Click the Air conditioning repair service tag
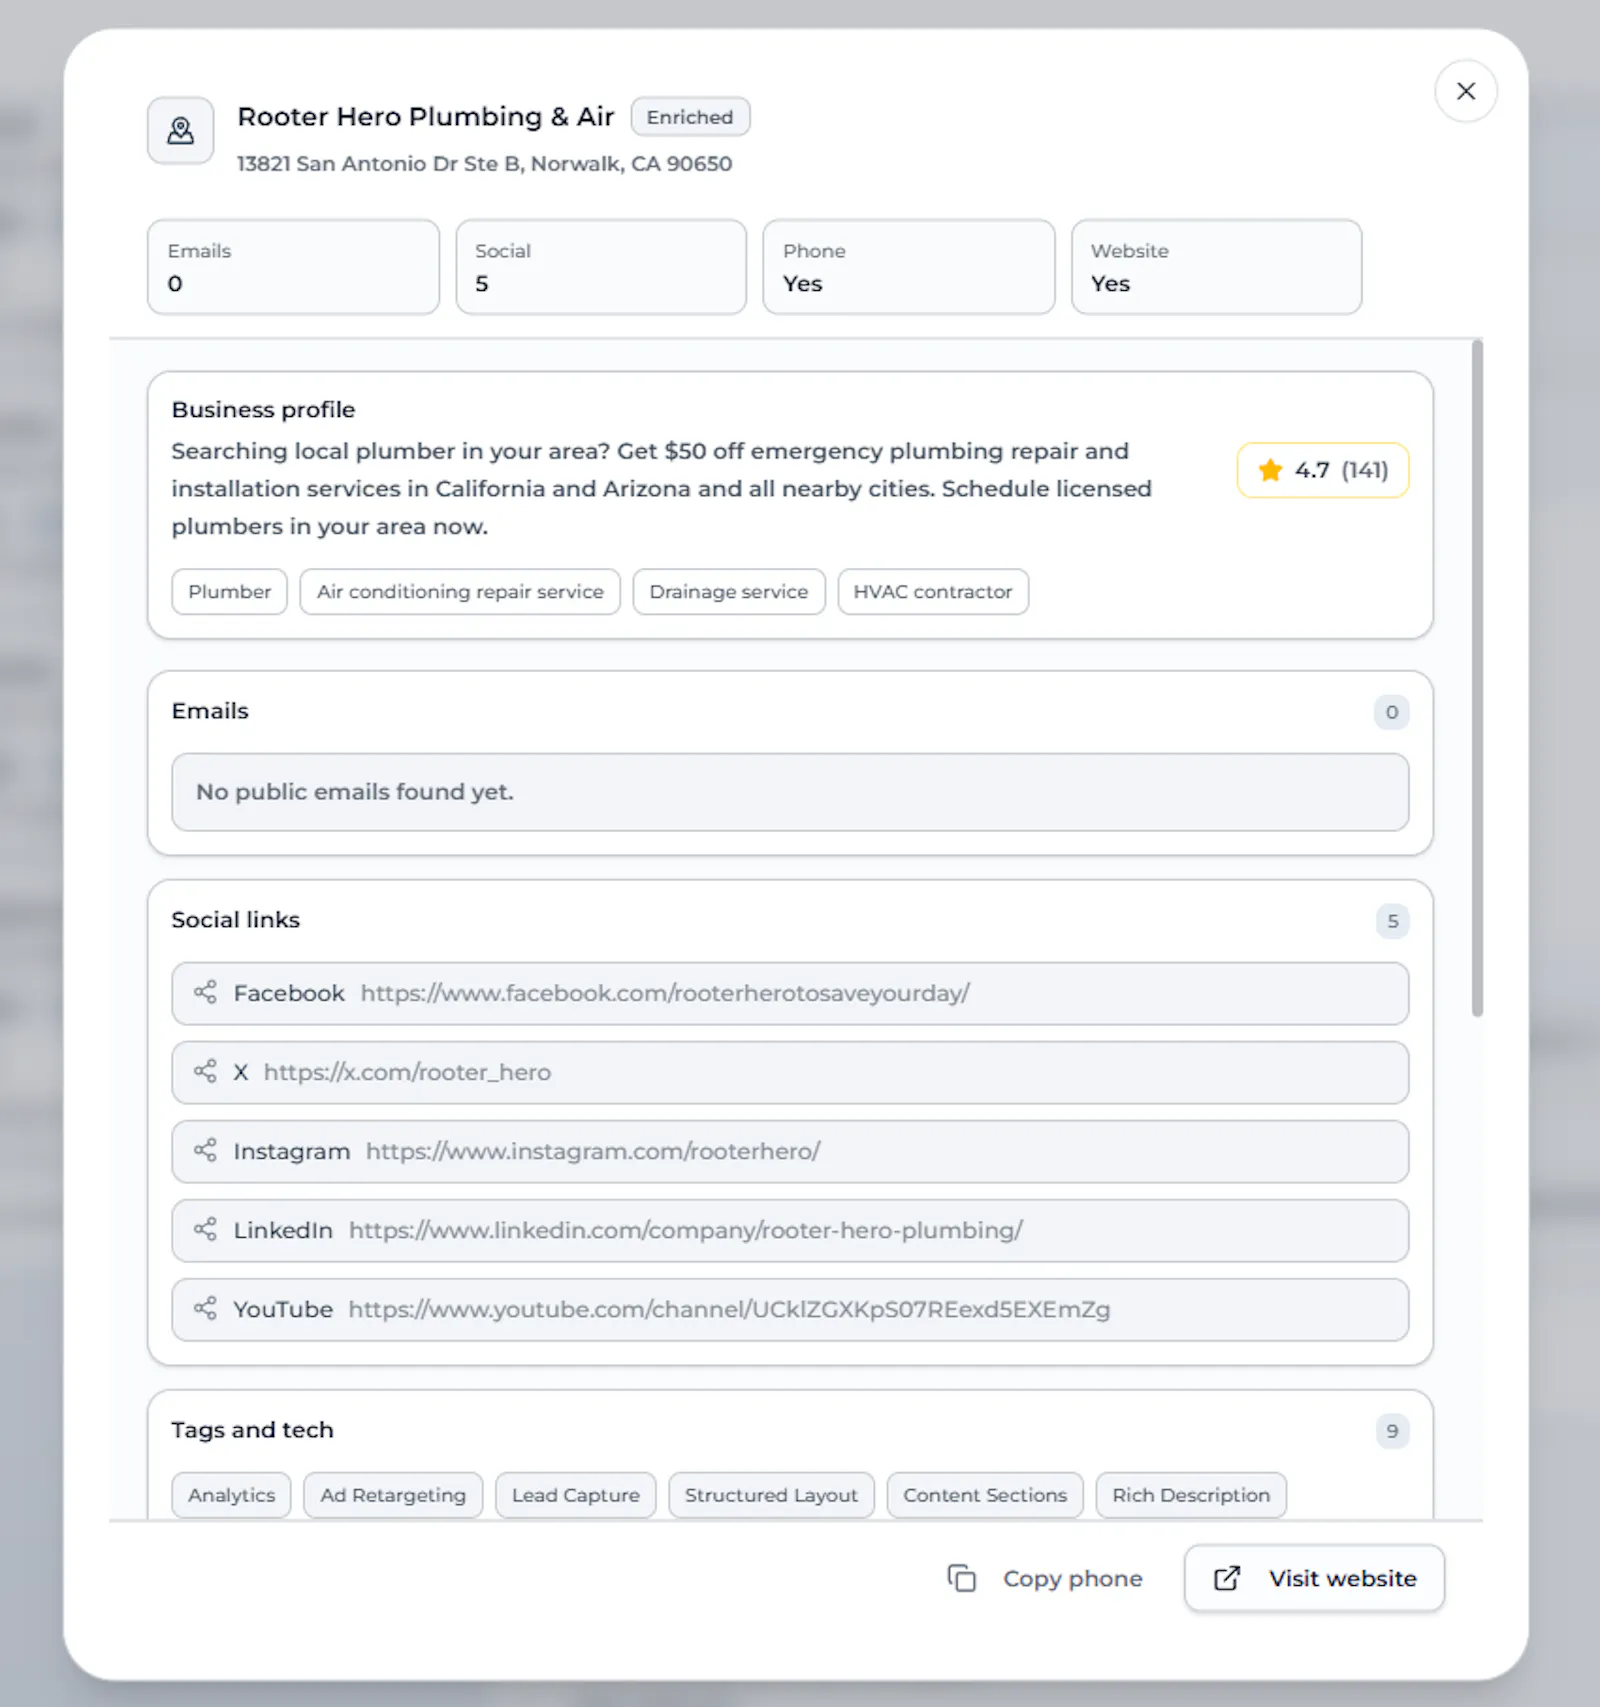 (x=460, y=591)
